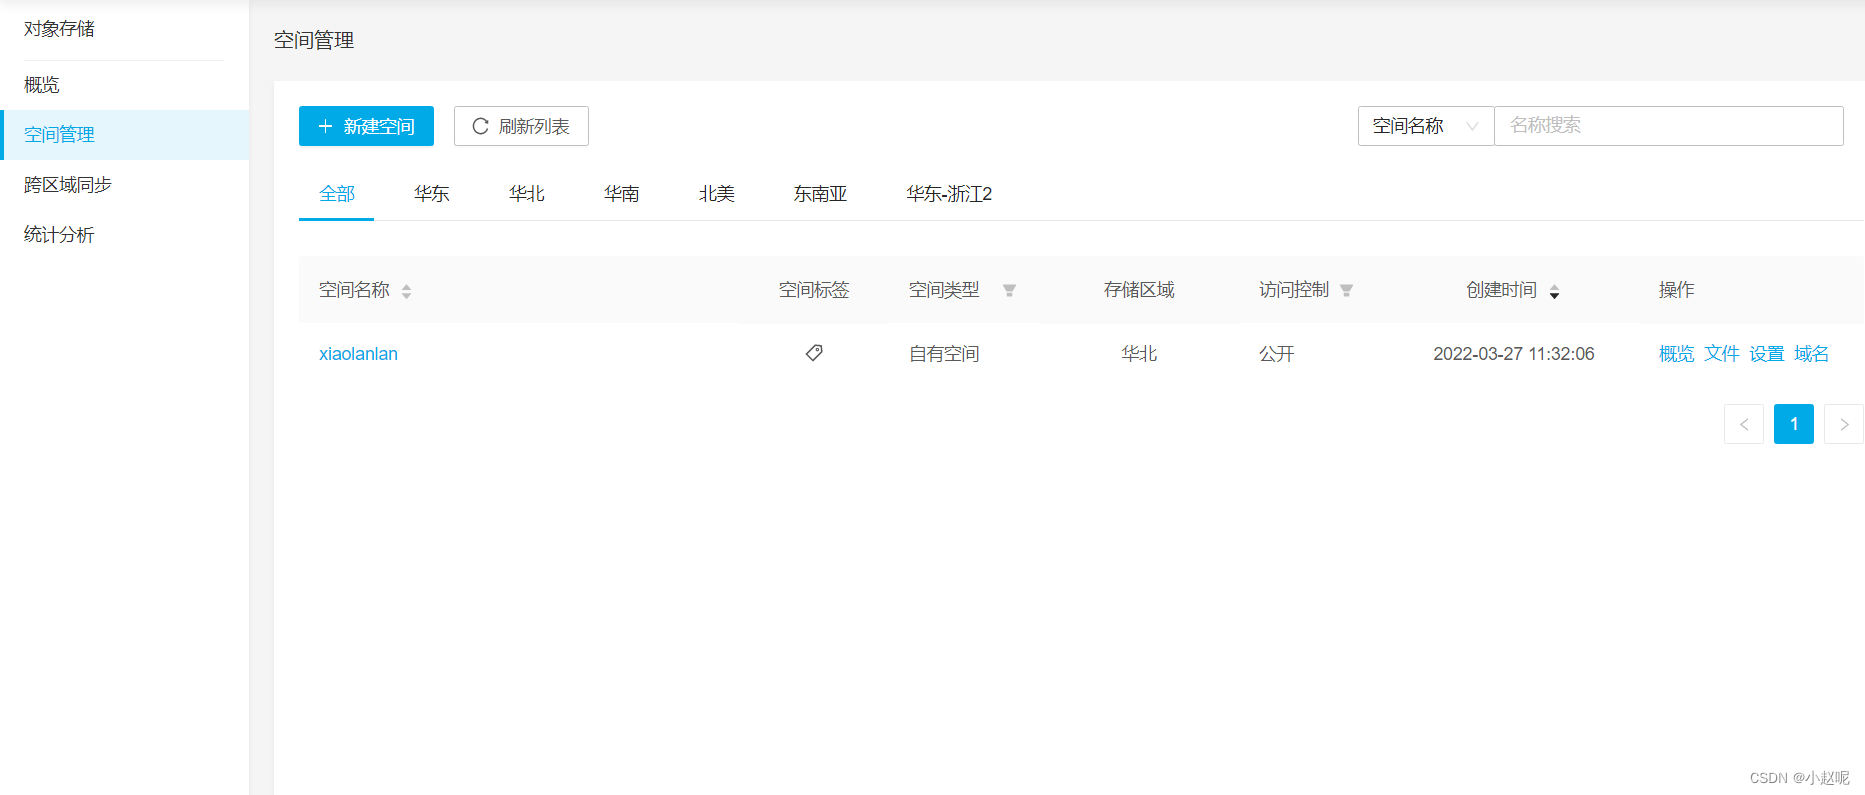
Task: Open 统计分析 in the sidebar
Action: pos(125,235)
